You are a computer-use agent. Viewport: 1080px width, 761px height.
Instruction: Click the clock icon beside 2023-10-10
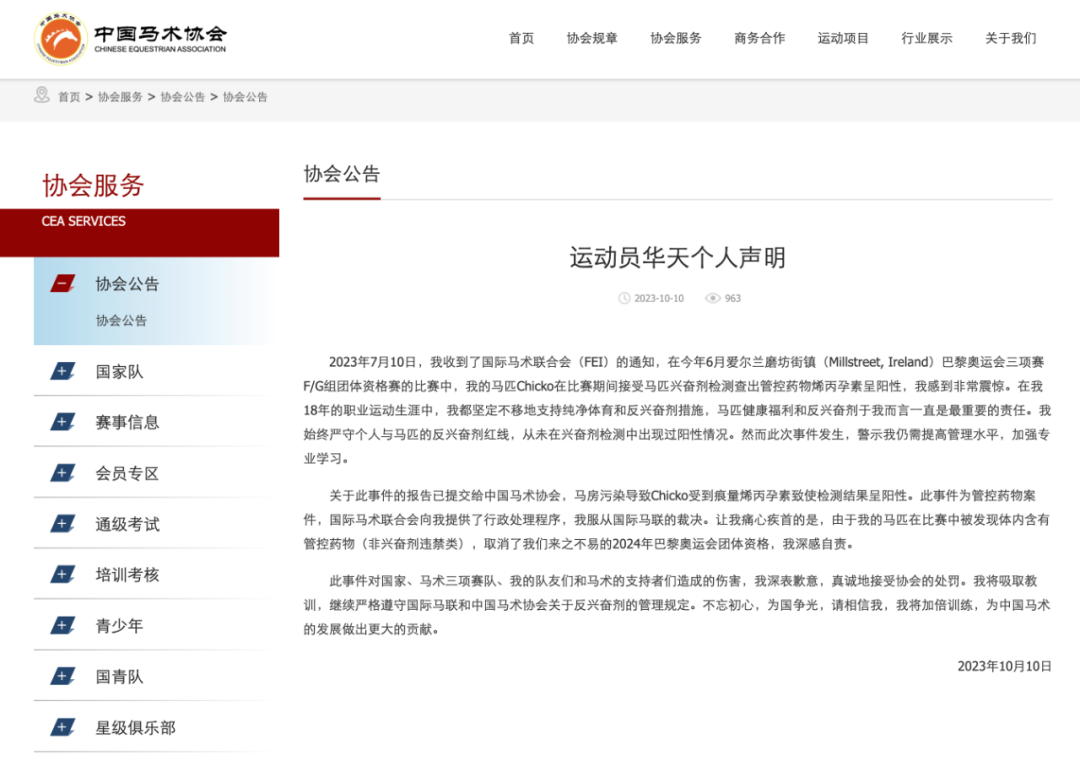[x=624, y=298]
